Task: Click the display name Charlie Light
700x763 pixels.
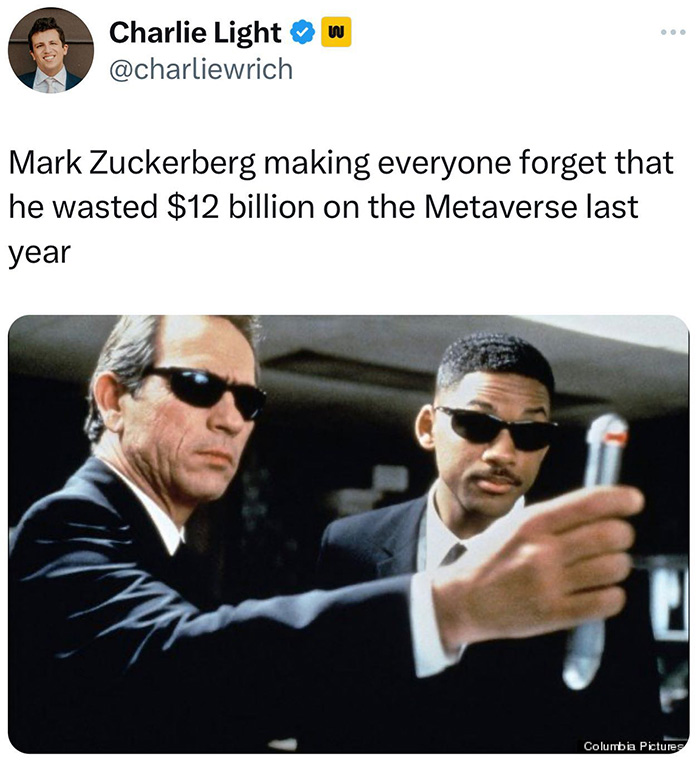Action: click(x=195, y=33)
